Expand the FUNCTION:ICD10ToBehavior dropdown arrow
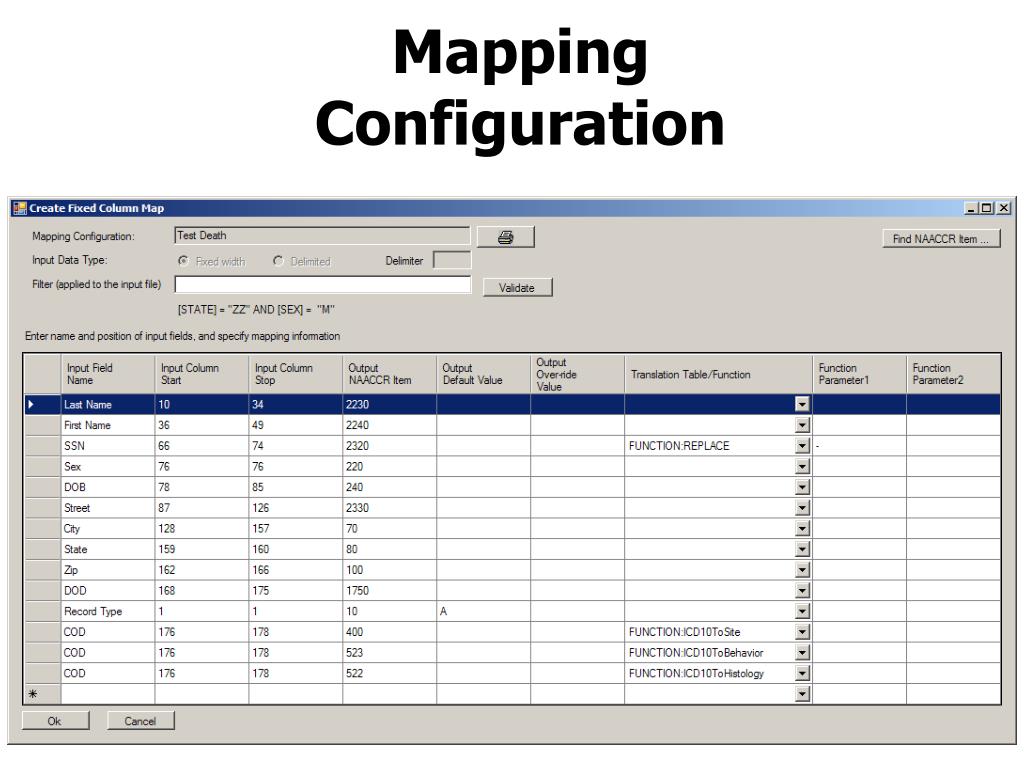This screenshot has width=1024, height=768. (x=803, y=653)
